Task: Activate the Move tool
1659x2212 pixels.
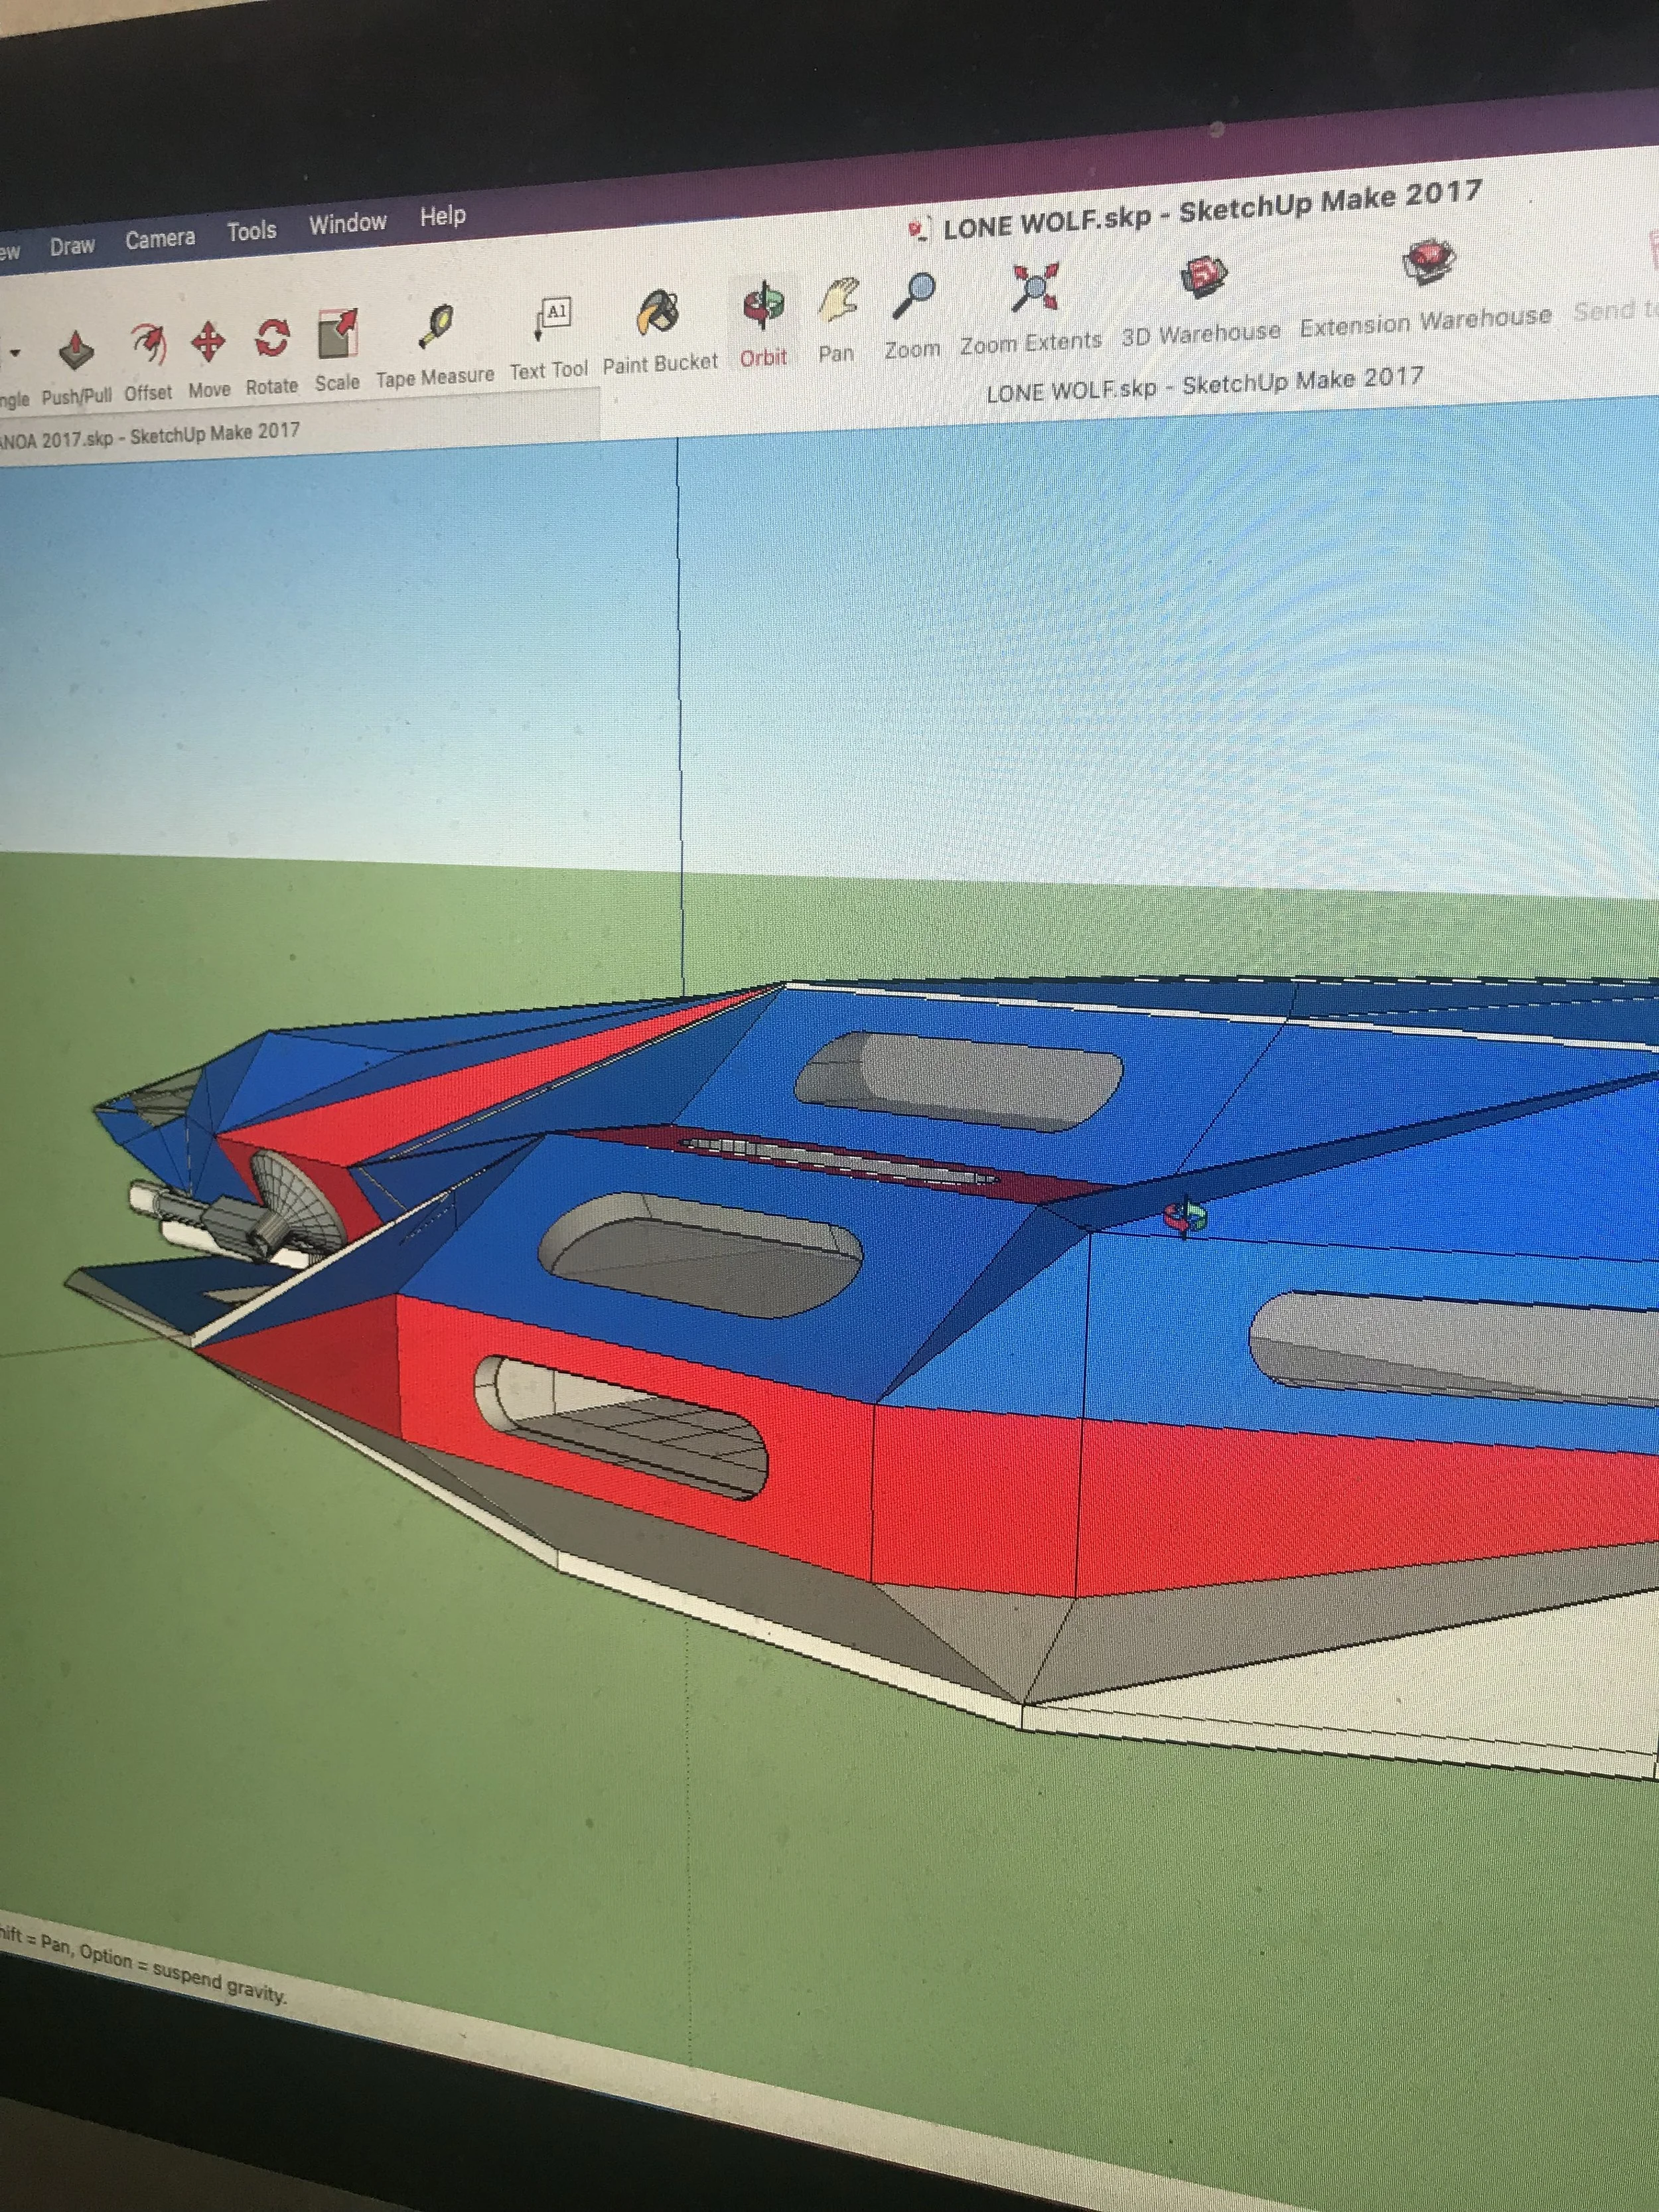Action: 208,342
